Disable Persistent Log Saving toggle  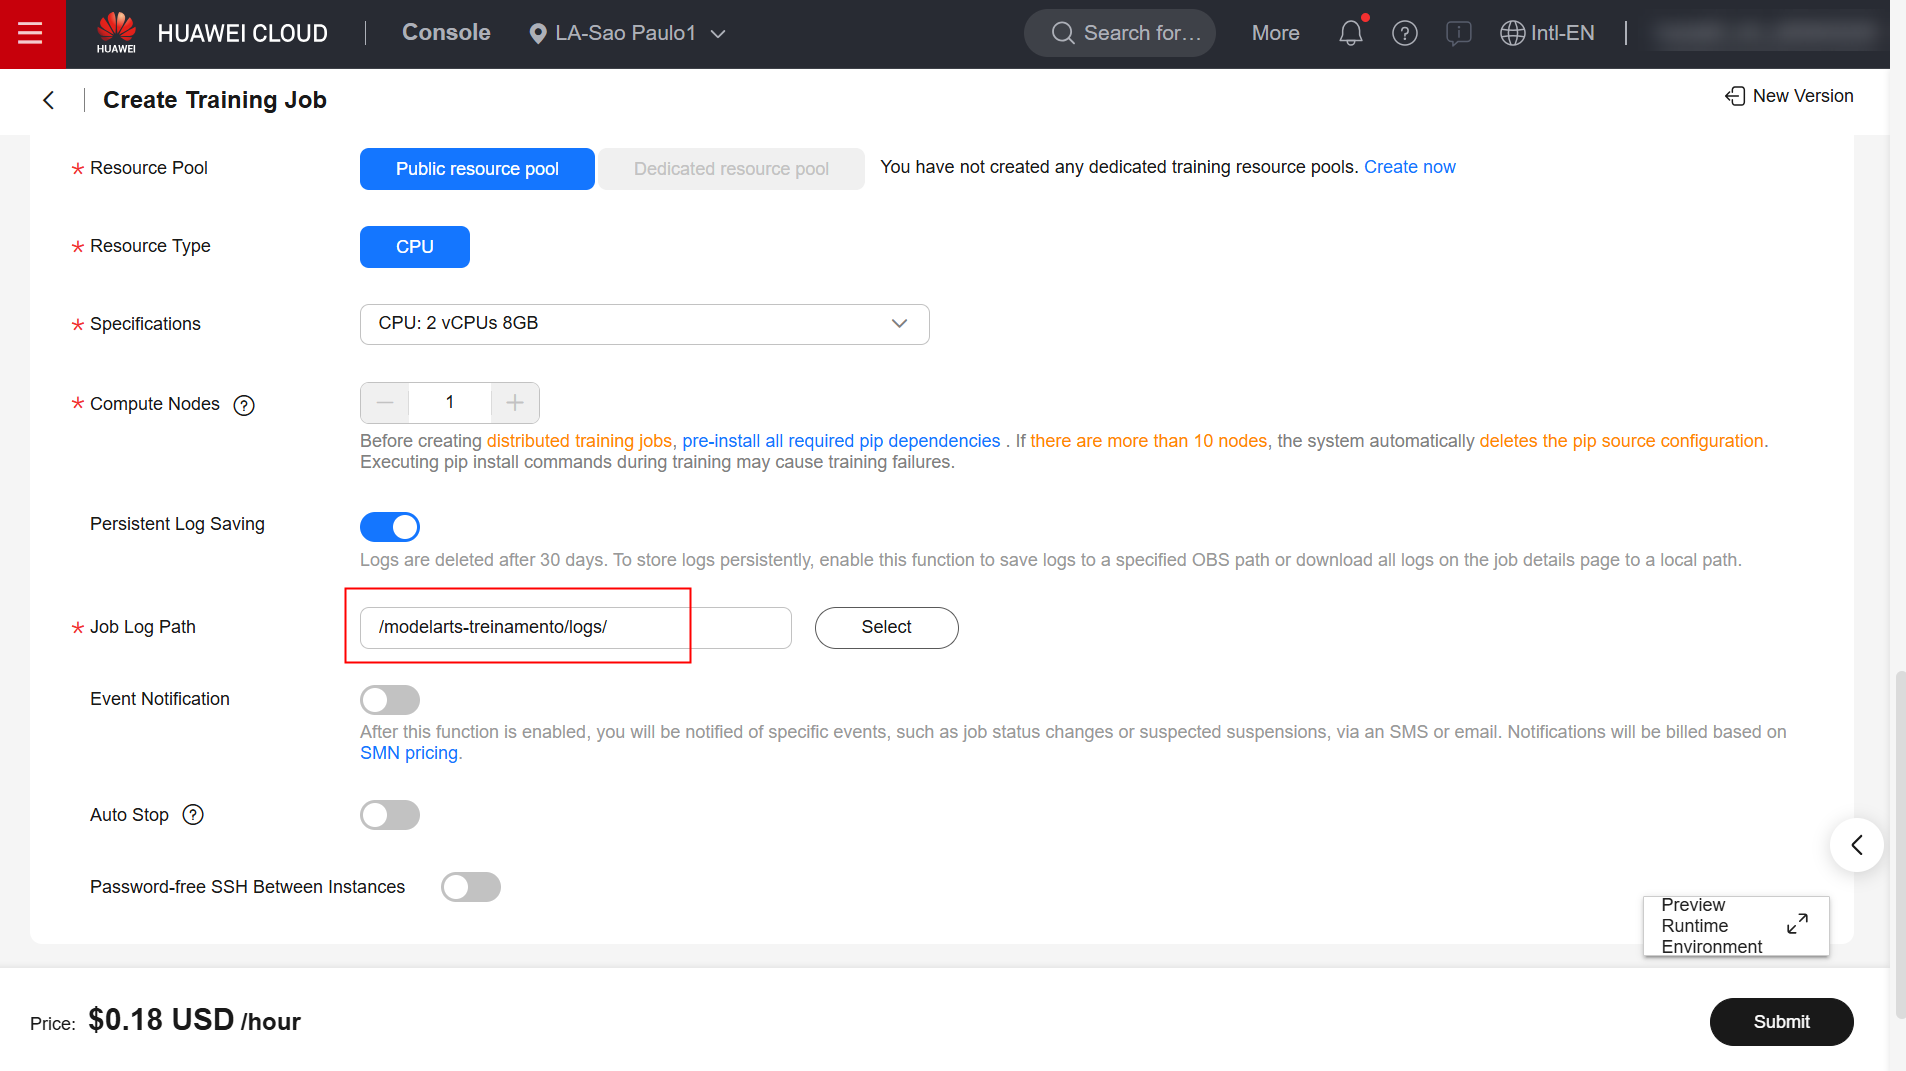point(390,527)
